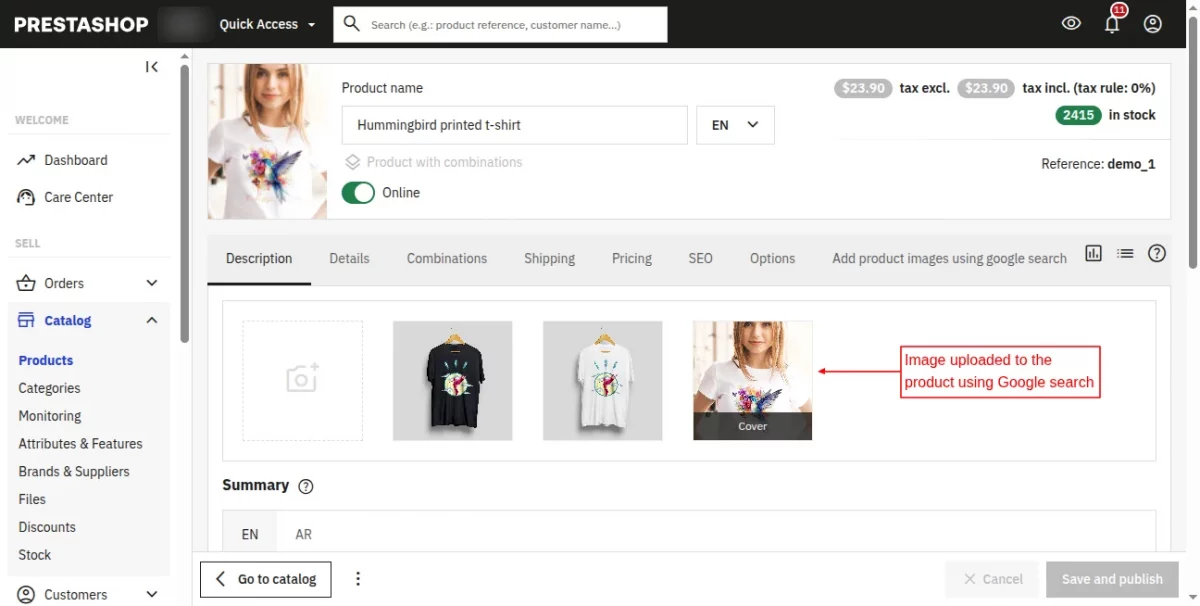Open Stock in the sidebar
The image size is (1200, 606).
coord(34,555)
